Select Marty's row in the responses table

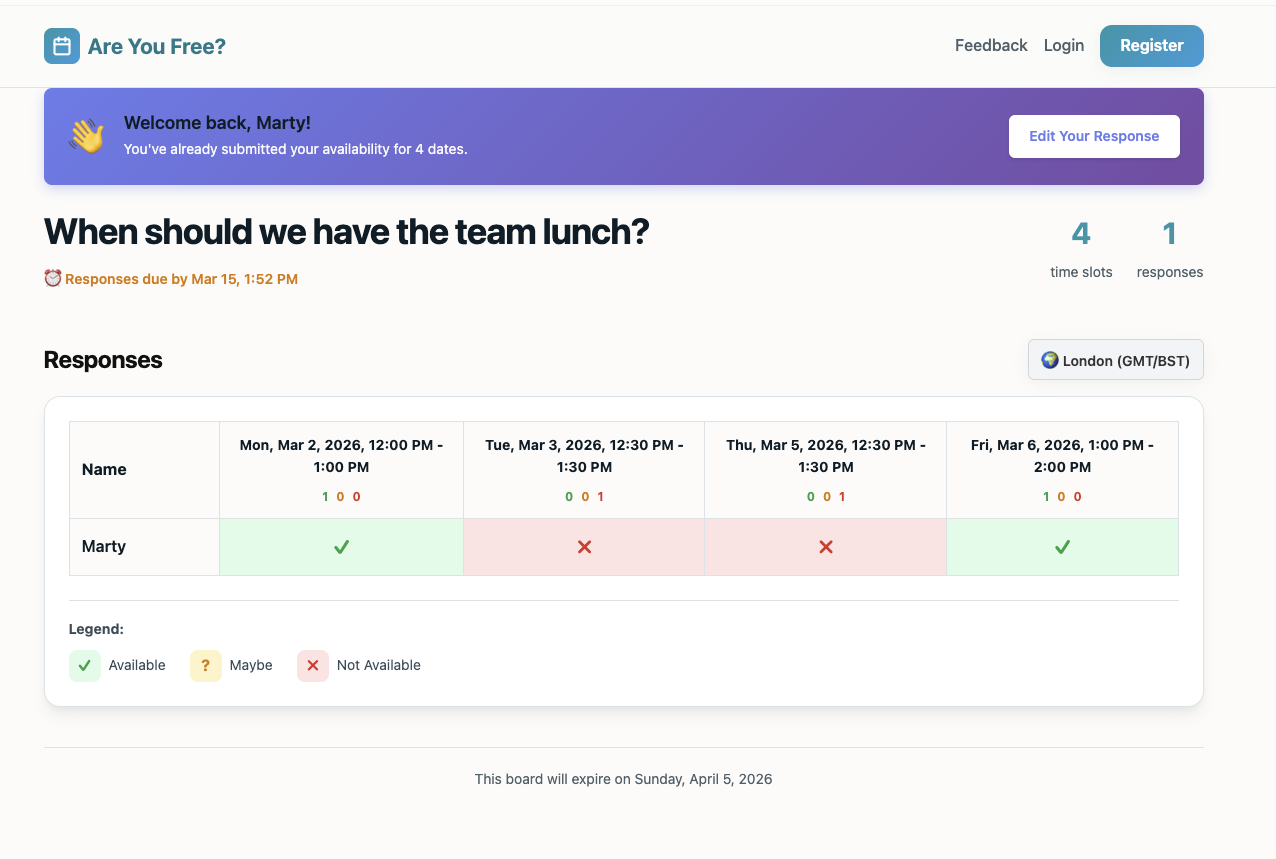point(102,547)
